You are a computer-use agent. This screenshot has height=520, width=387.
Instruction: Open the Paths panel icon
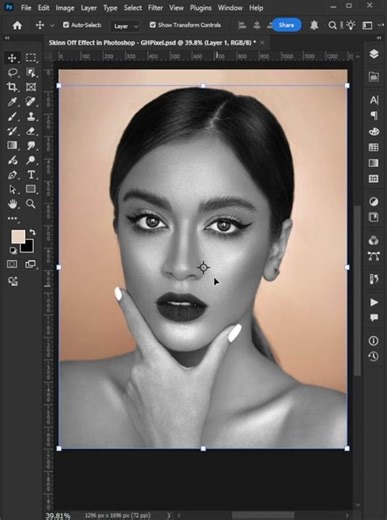[374, 256]
